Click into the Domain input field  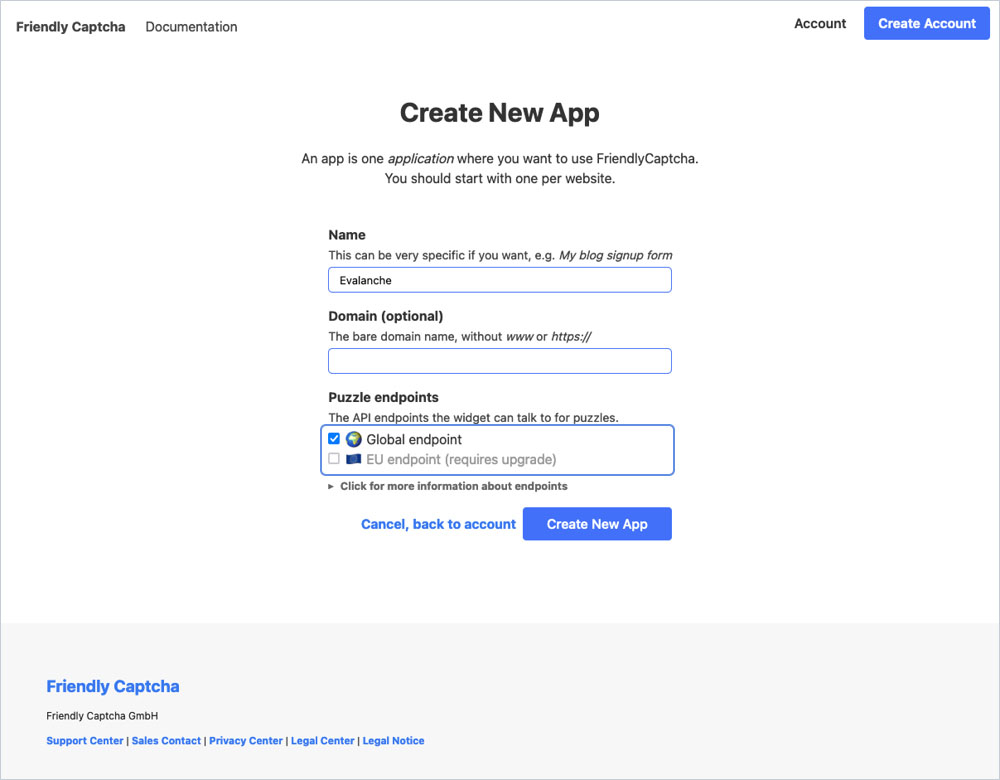[499, 361]
